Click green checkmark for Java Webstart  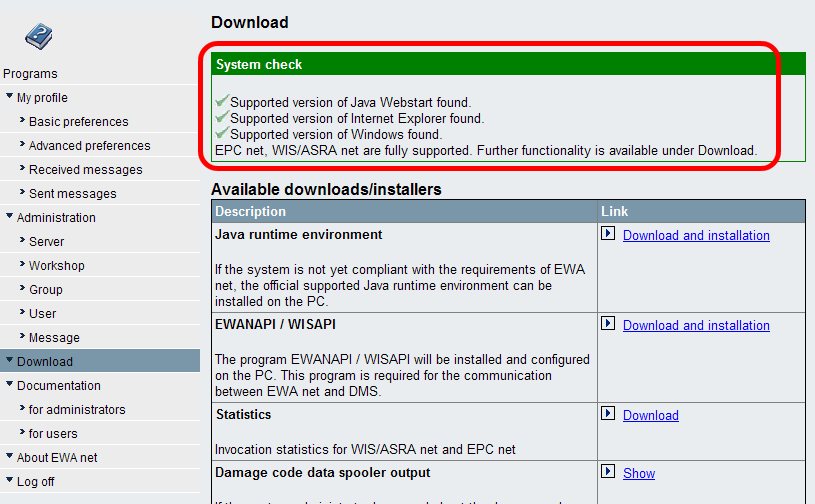(222, 101)
